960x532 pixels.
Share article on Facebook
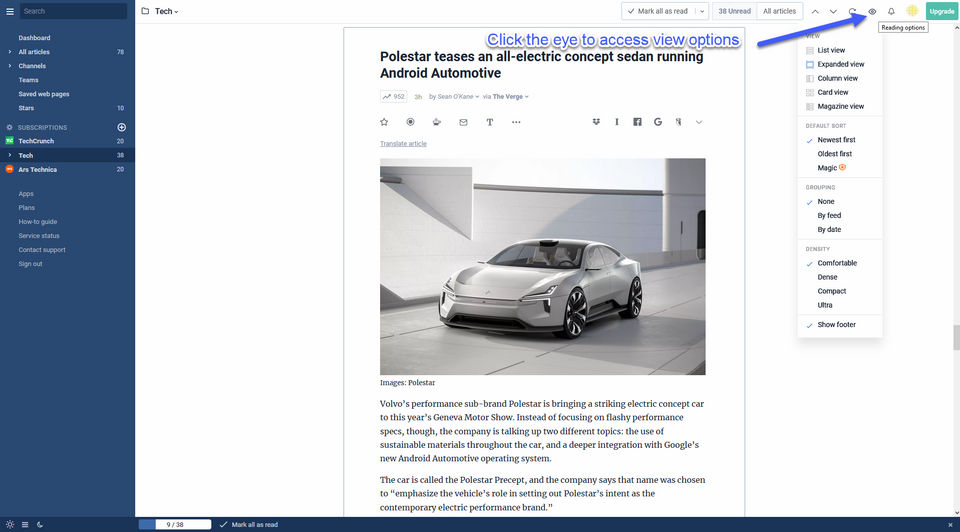[x=637, y=122]
